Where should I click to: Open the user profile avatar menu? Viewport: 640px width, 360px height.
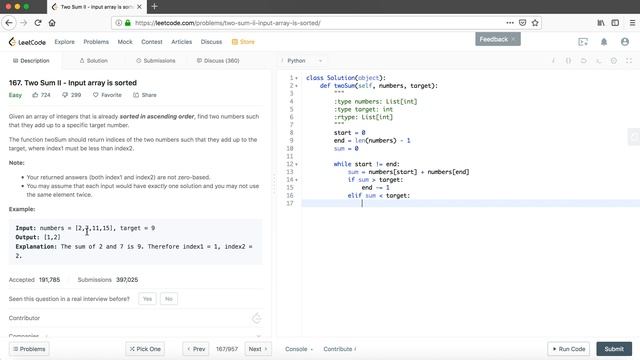624,42
